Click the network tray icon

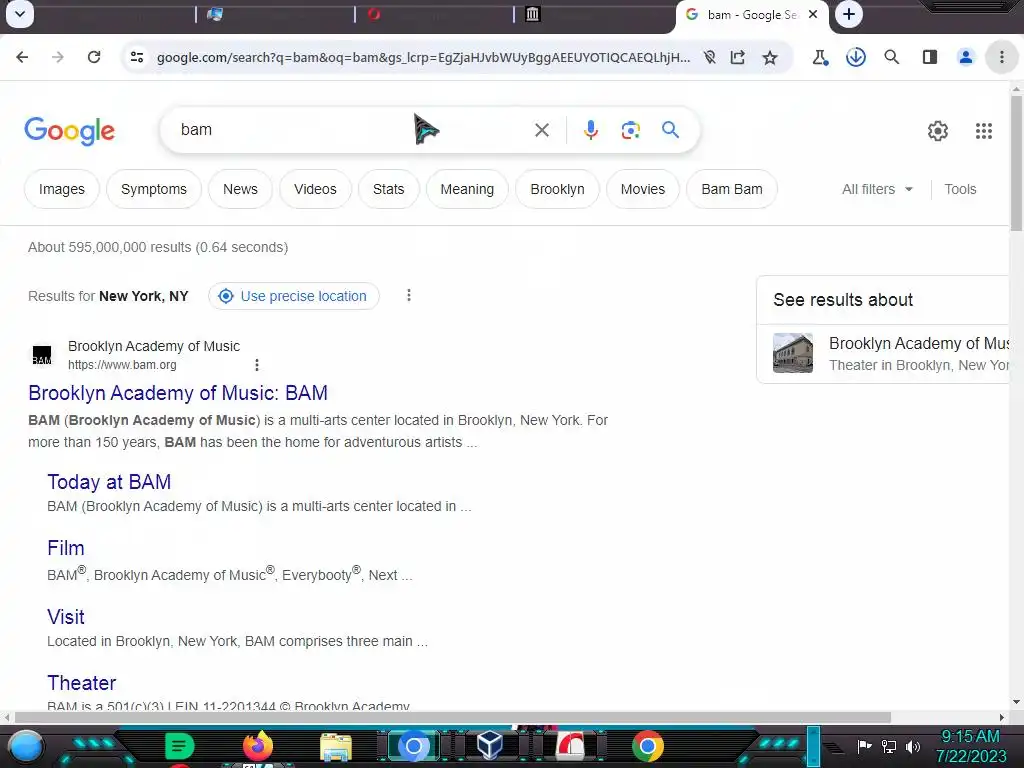coord(889,746)
